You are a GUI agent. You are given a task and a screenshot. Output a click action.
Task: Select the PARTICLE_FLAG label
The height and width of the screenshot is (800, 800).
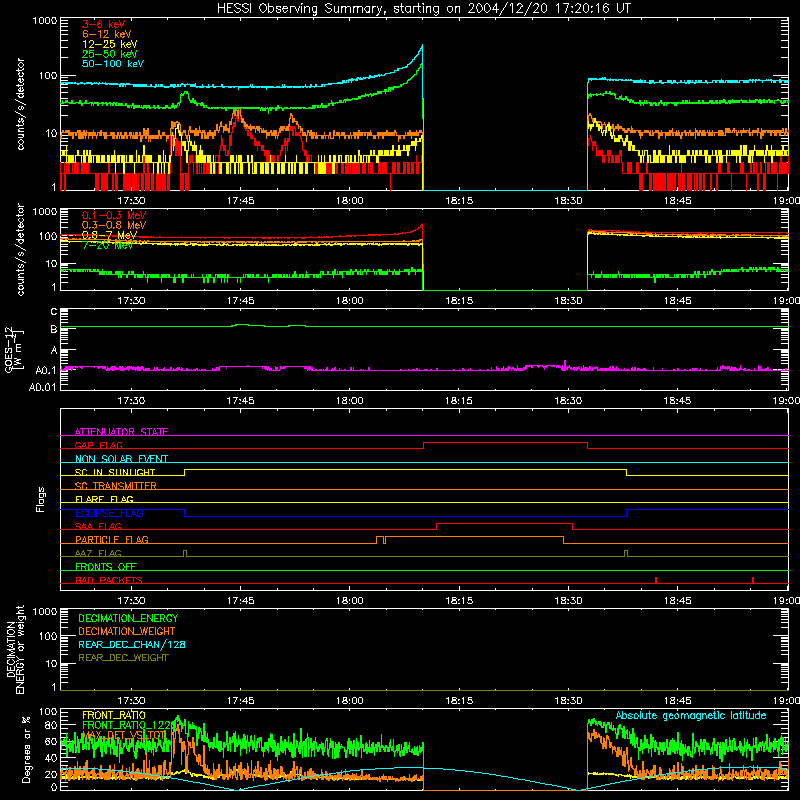click(112, 539)
